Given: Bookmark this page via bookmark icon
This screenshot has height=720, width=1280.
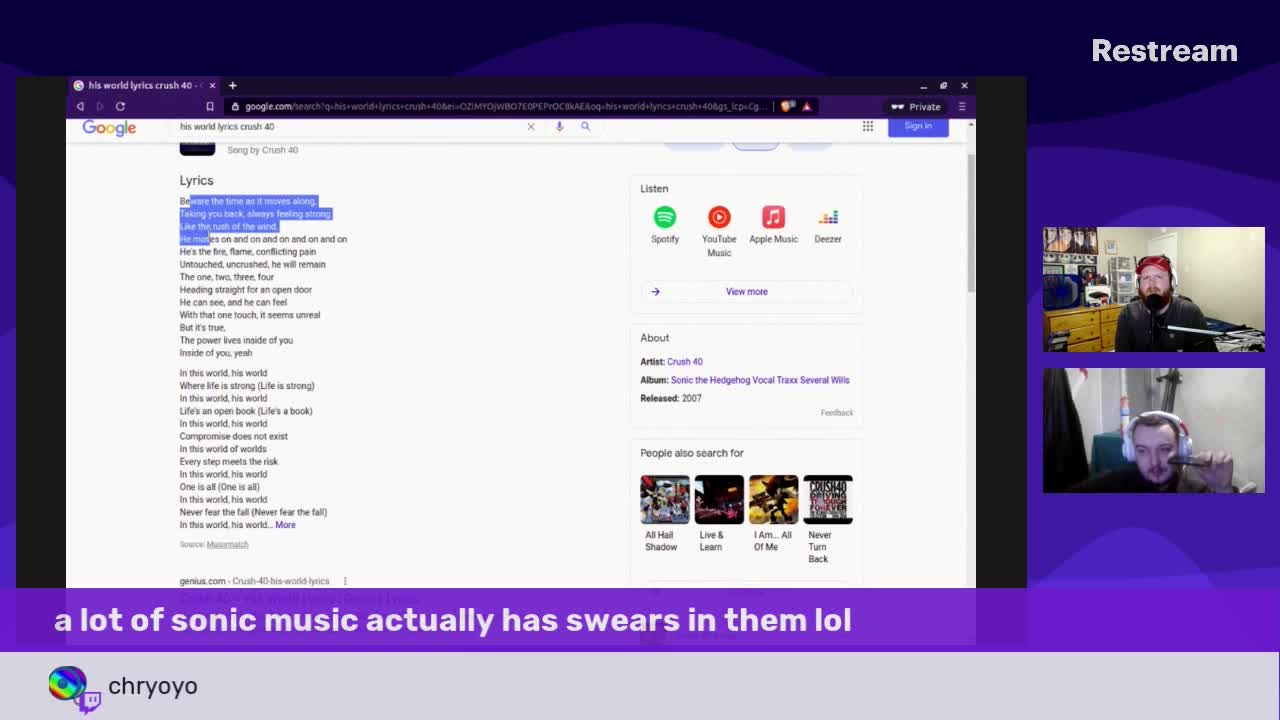Looking at the screenshot, I should click(210, 106).
